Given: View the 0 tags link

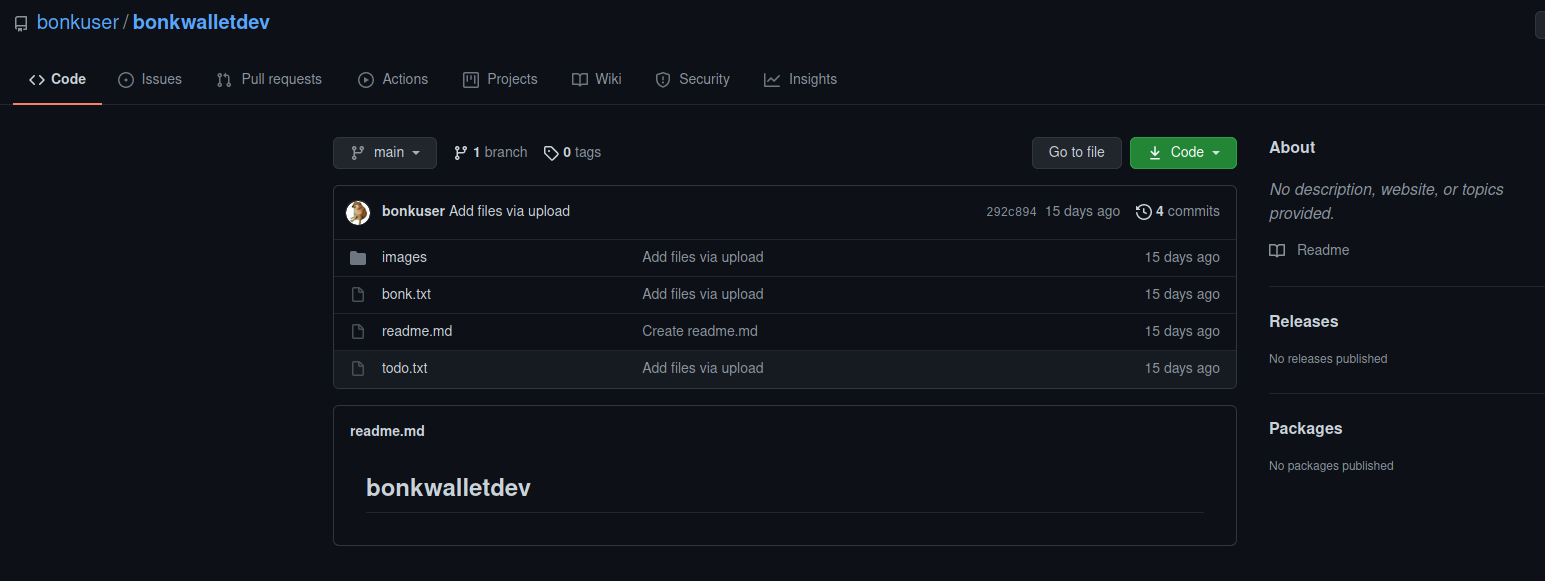Looking at the screenshot, I should [x=572, y=152].
